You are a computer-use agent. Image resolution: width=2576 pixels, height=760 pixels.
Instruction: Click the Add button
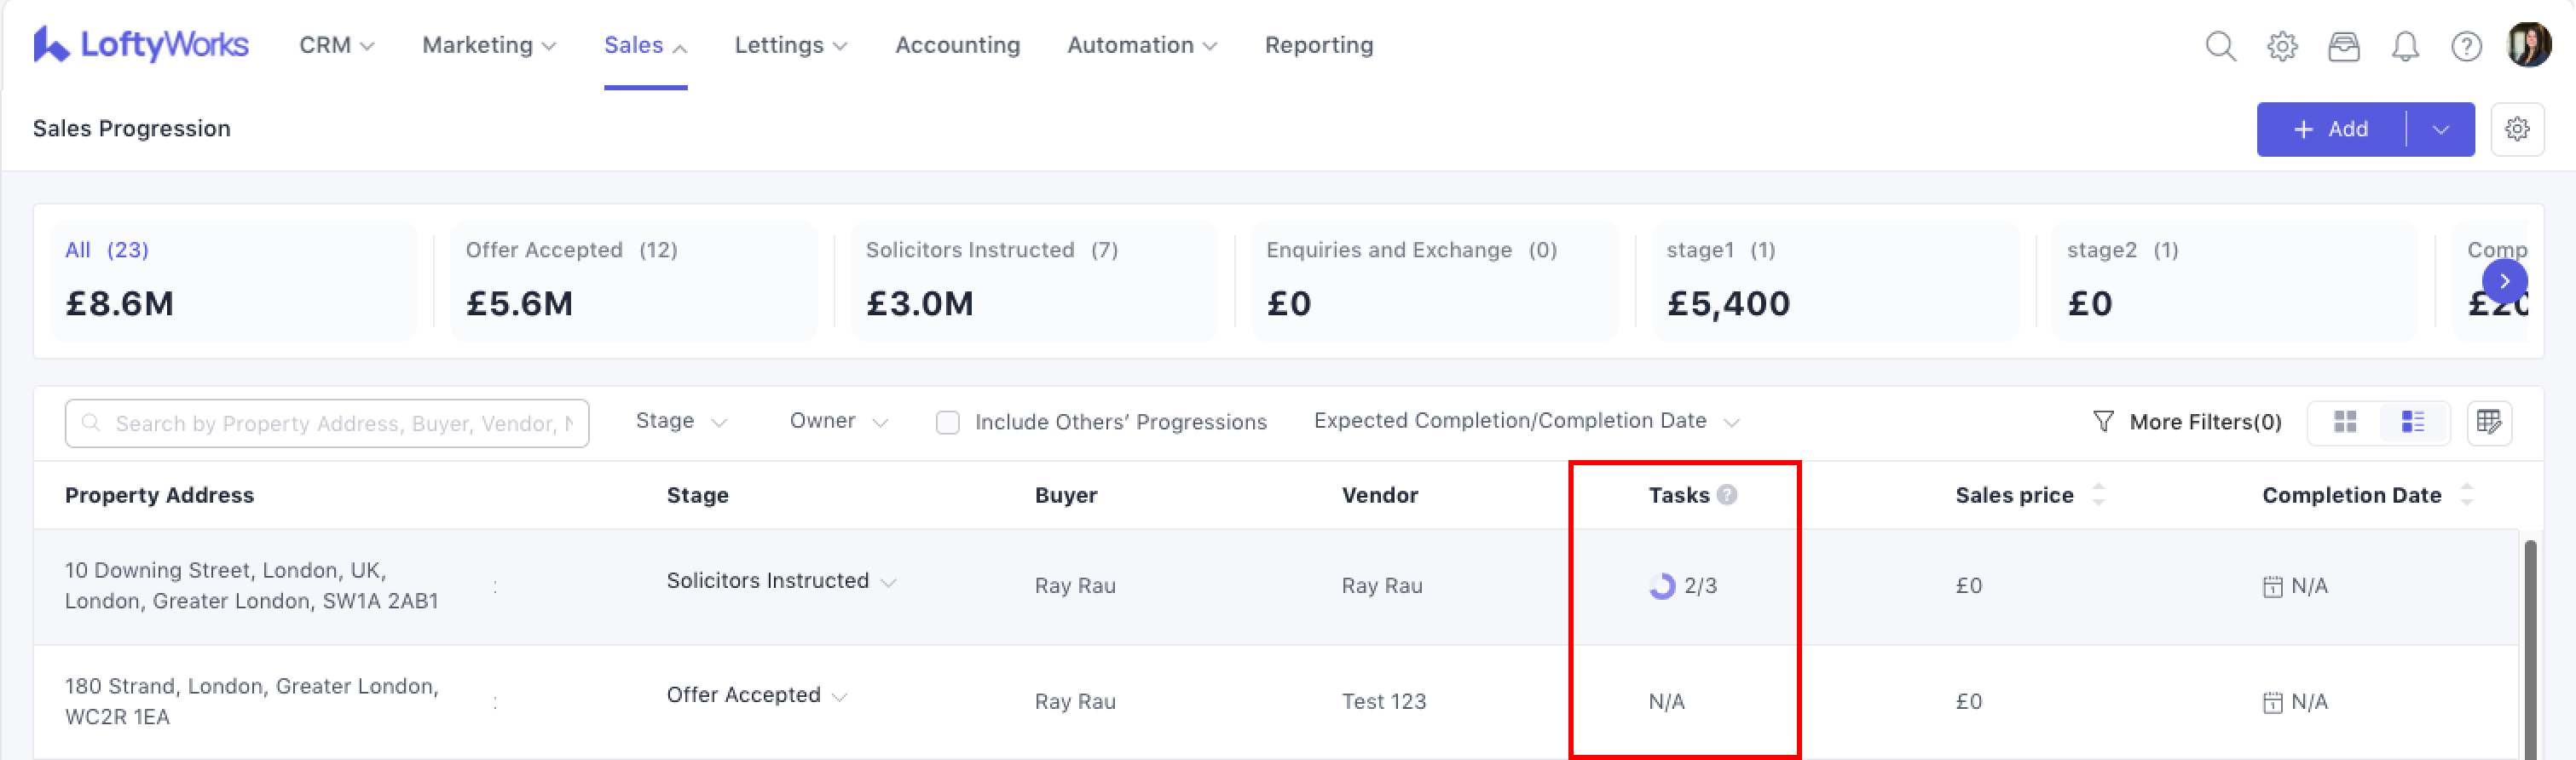[x=2330, y=129]
